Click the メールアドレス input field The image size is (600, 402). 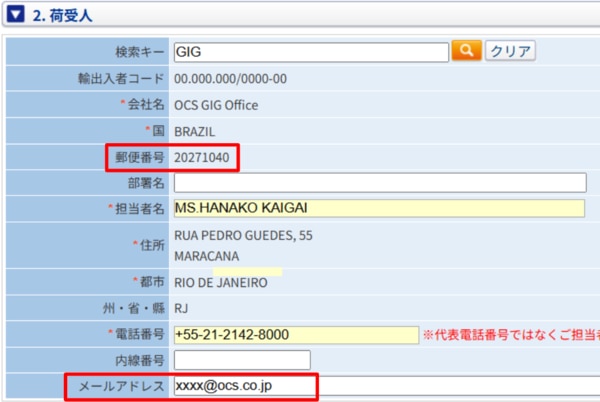coord(385,385)
